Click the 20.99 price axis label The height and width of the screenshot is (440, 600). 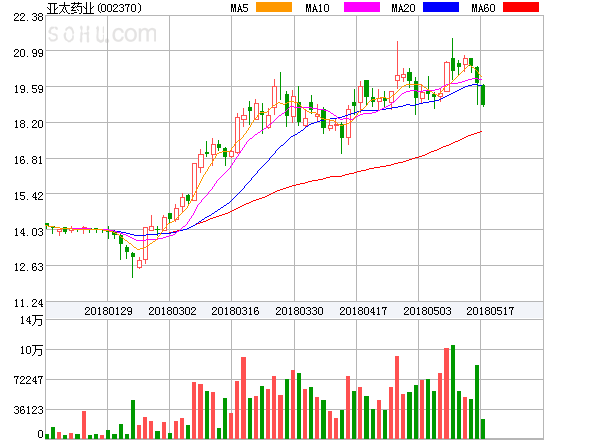tap(28, 53)
